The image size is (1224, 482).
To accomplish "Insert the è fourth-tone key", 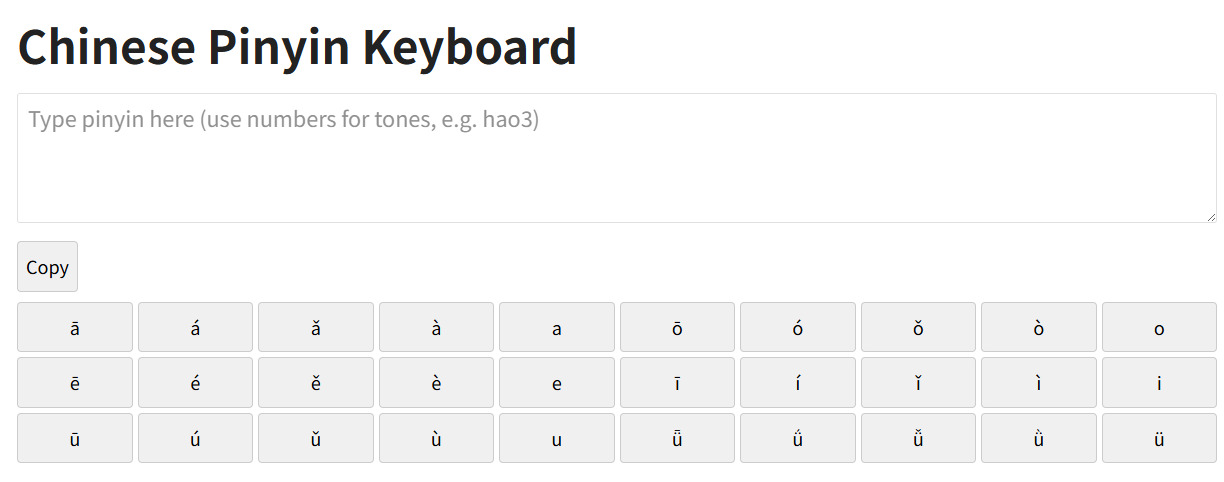I will coord(436,383).
